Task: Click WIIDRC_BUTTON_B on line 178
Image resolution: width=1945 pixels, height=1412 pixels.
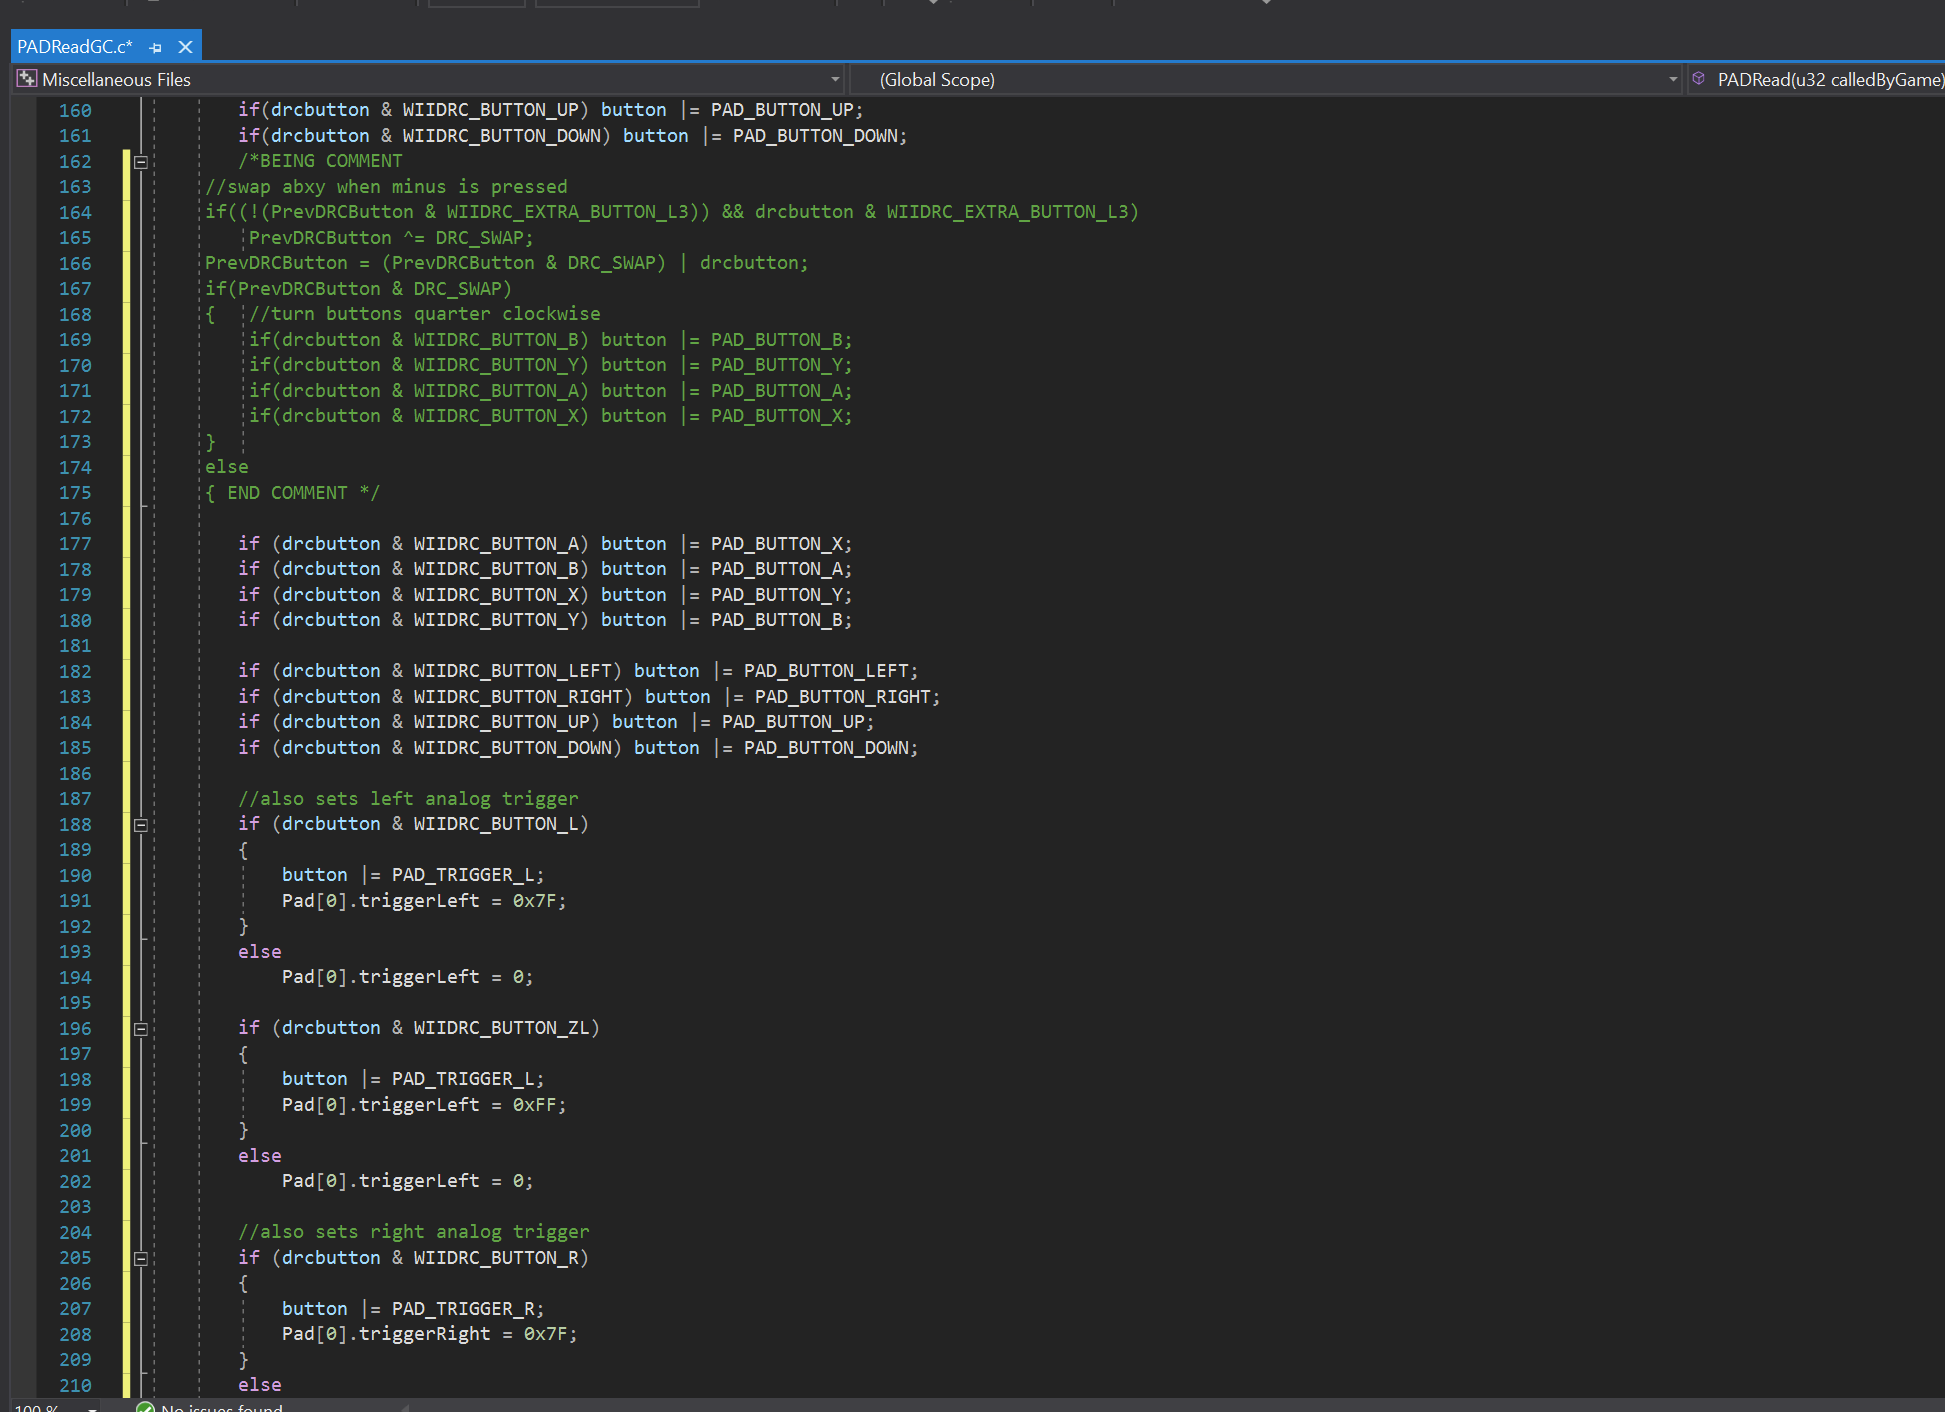Action: pos(495,569)
